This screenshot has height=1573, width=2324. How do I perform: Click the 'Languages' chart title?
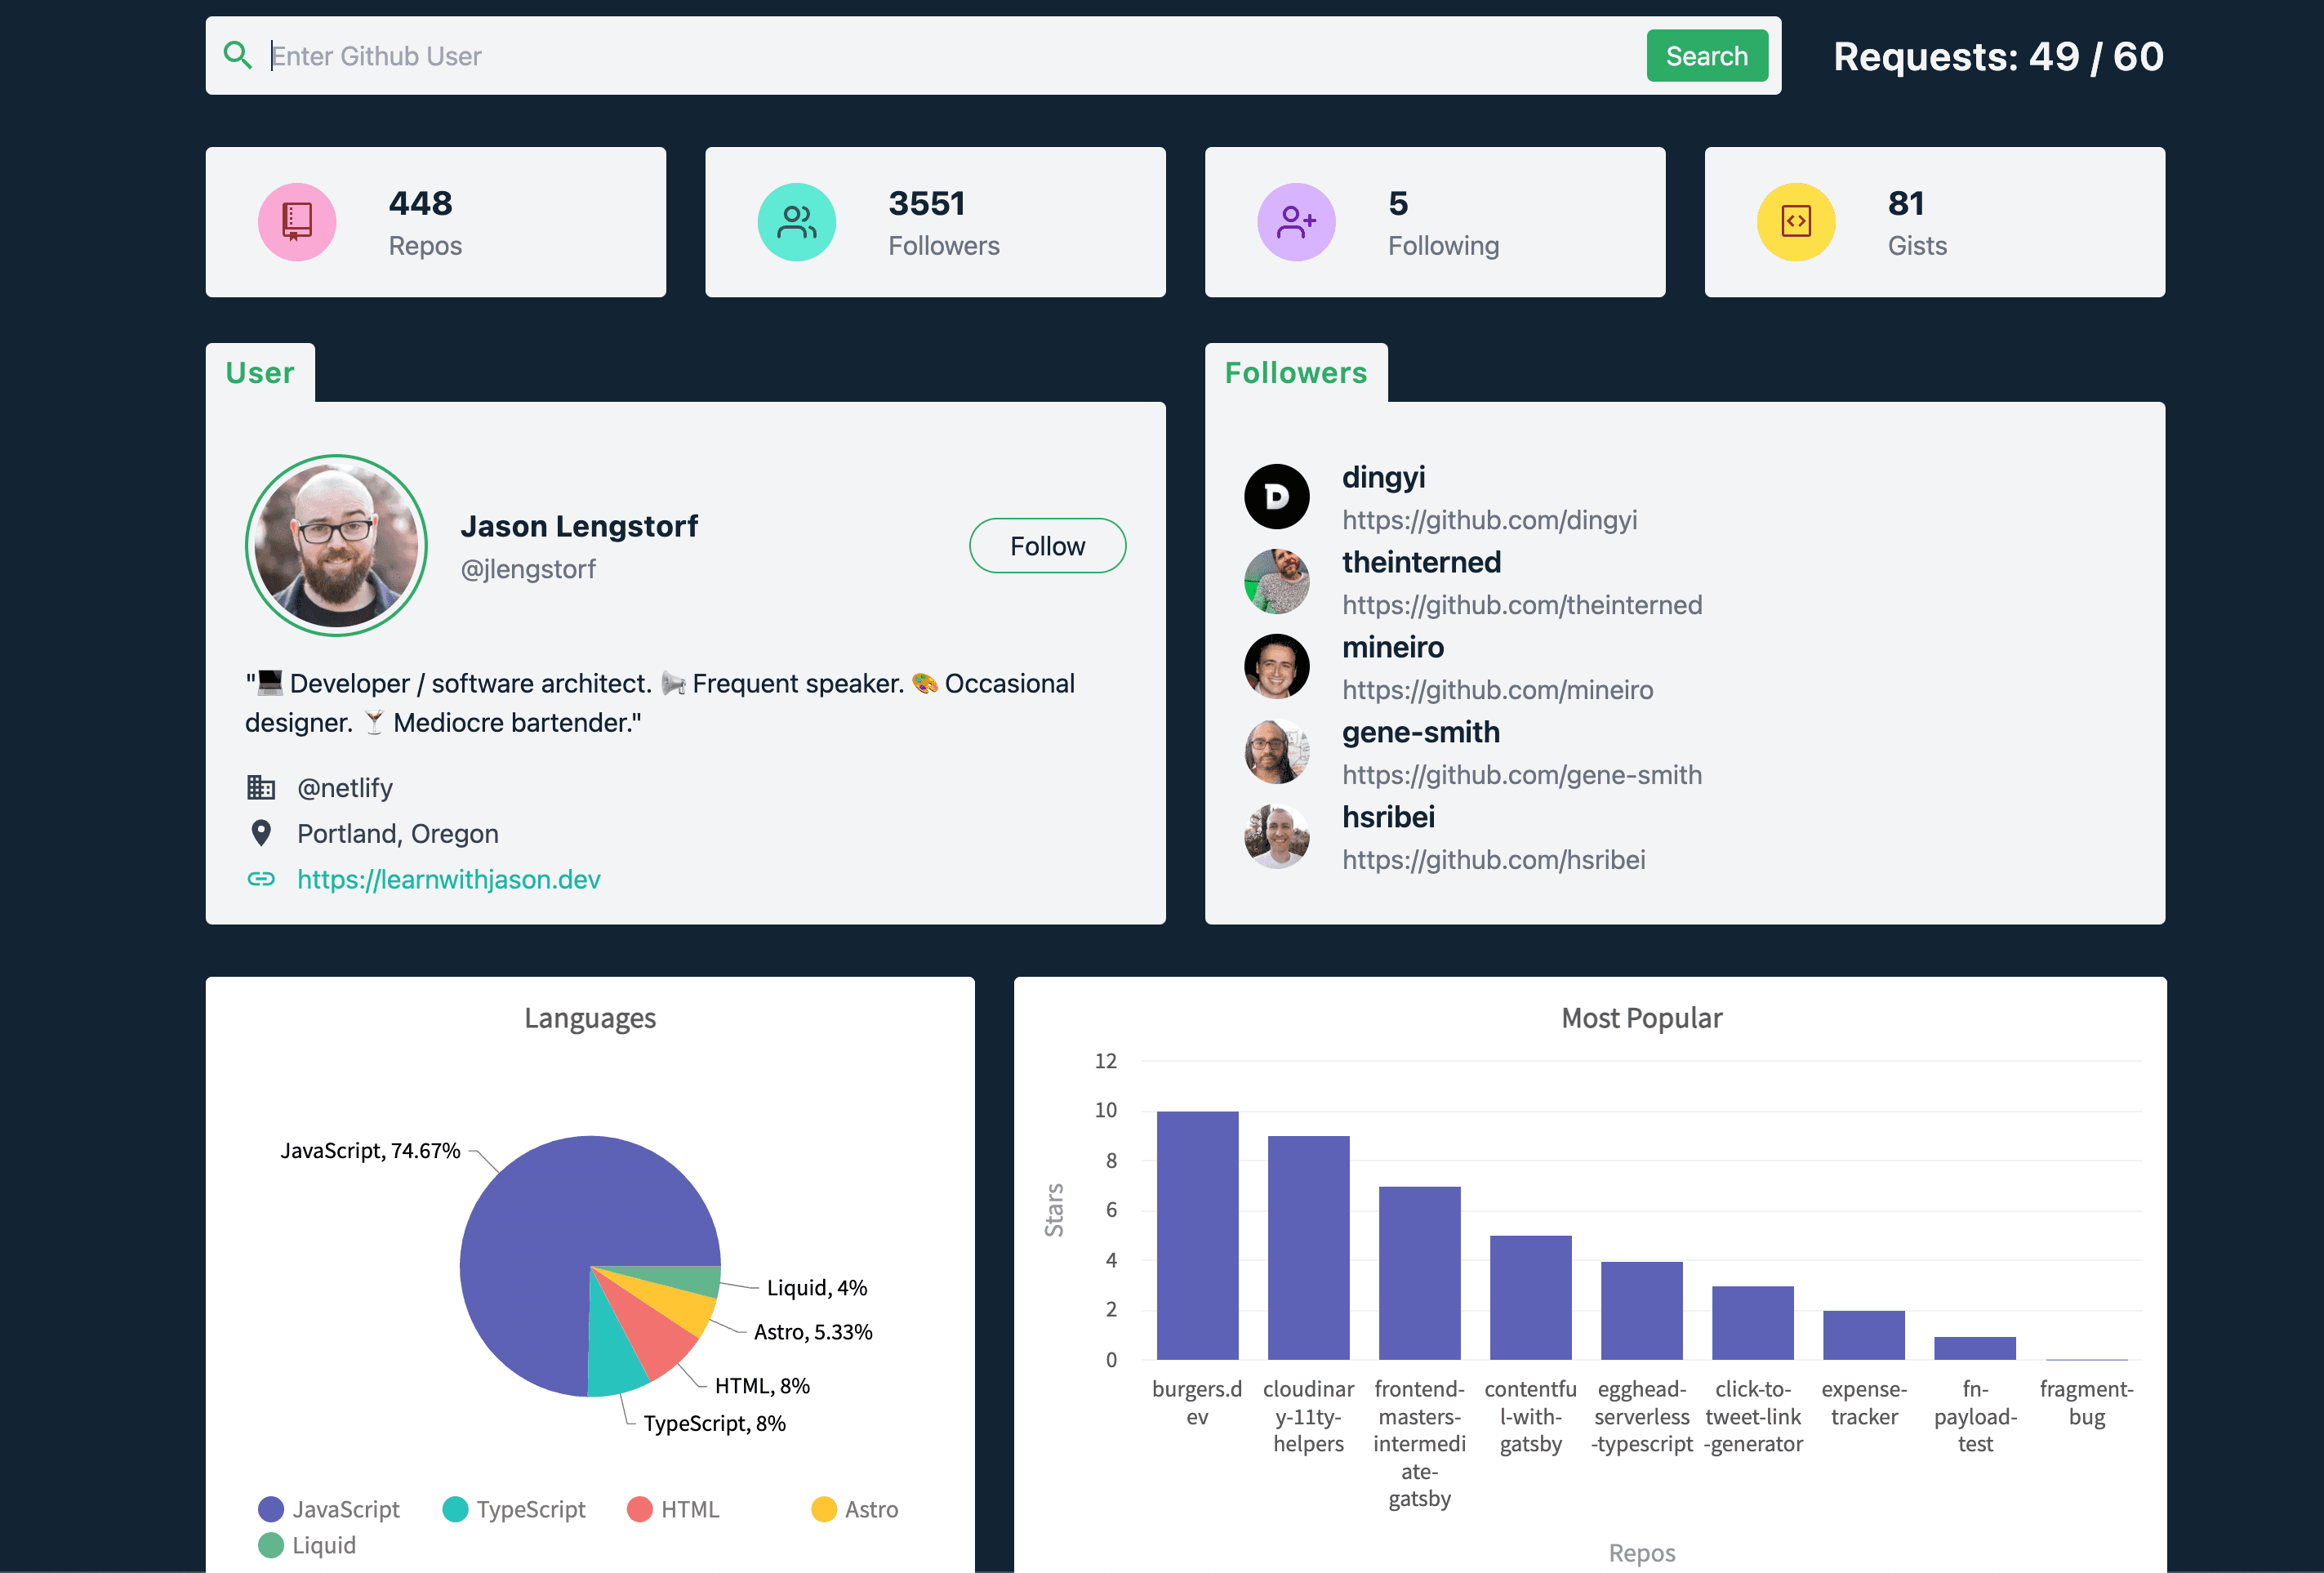pos(590,1018)
